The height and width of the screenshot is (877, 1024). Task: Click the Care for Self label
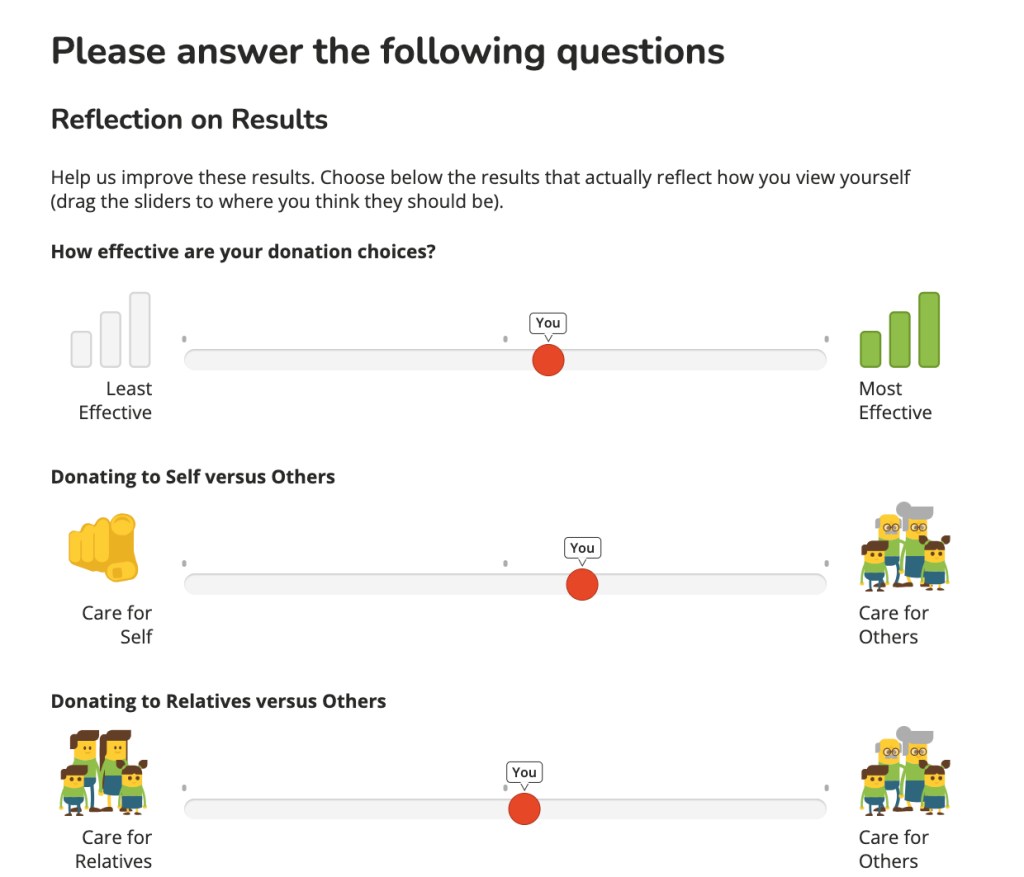118,625
